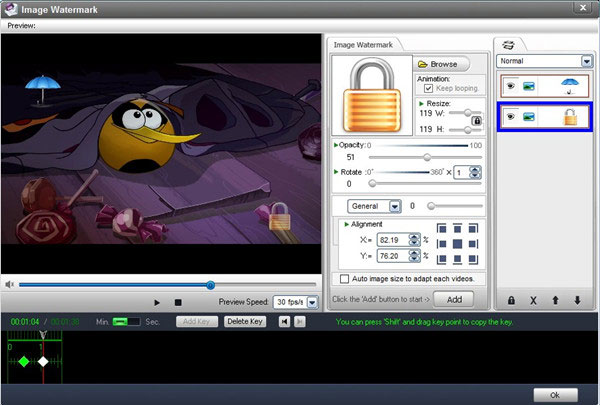Click the Add Key button

197,321
